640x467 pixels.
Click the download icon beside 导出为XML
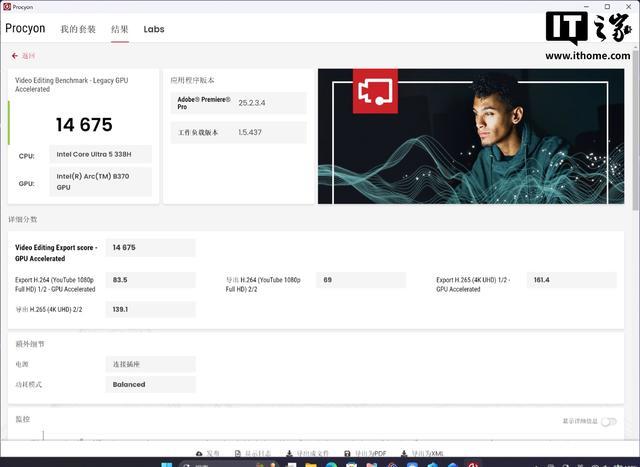(404, 454)
